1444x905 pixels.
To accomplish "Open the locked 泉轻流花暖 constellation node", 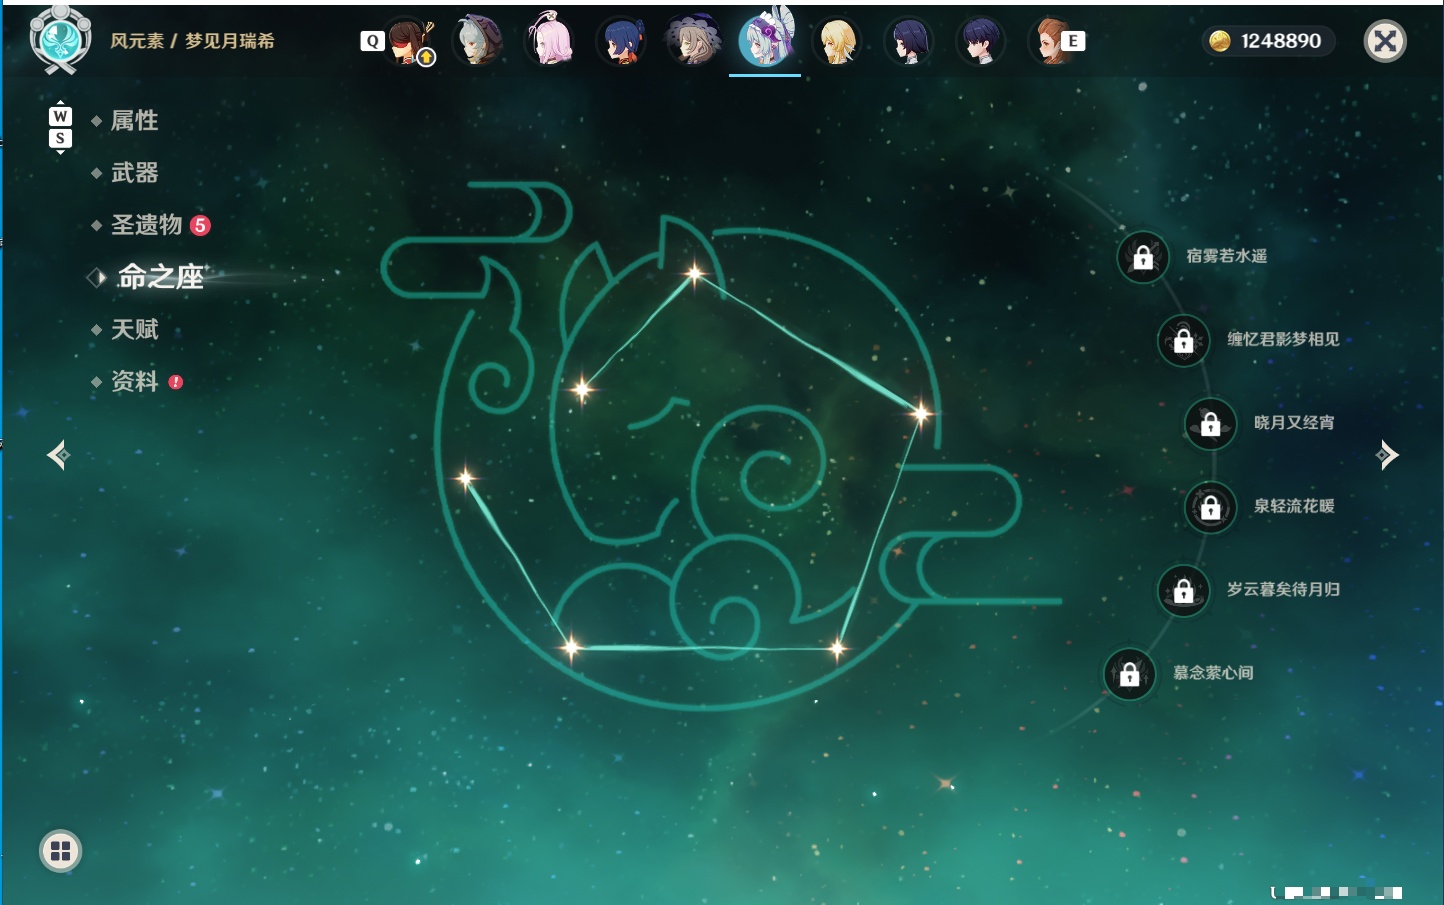I will coord(1210,507).
